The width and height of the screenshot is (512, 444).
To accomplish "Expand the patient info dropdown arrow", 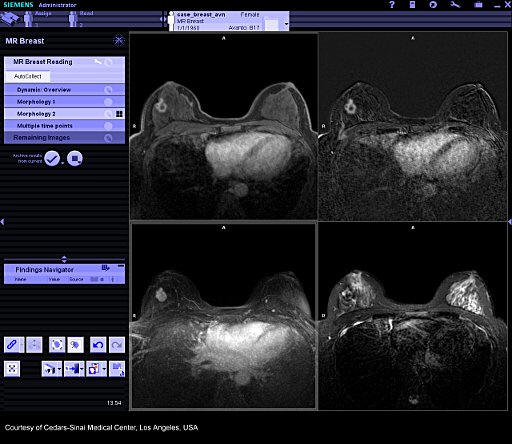I will [286, 24].
